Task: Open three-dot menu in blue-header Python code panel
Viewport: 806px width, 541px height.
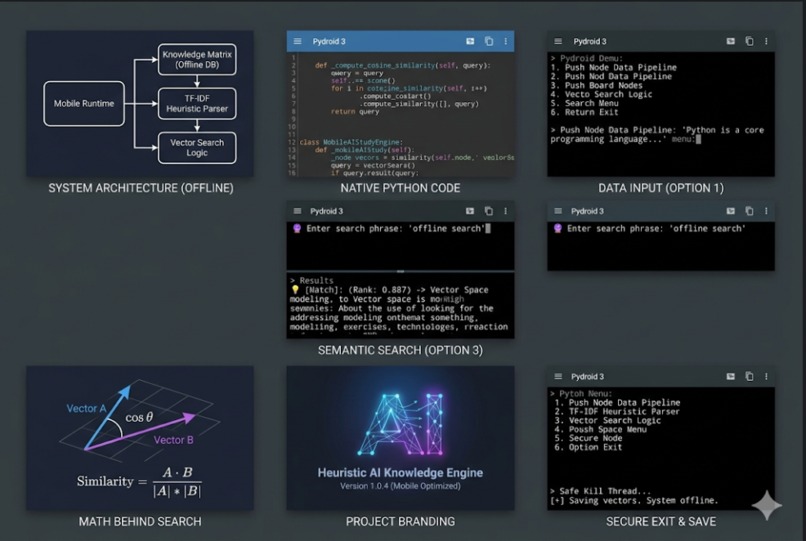Action: pyautogui.click(x=506, y=41)
